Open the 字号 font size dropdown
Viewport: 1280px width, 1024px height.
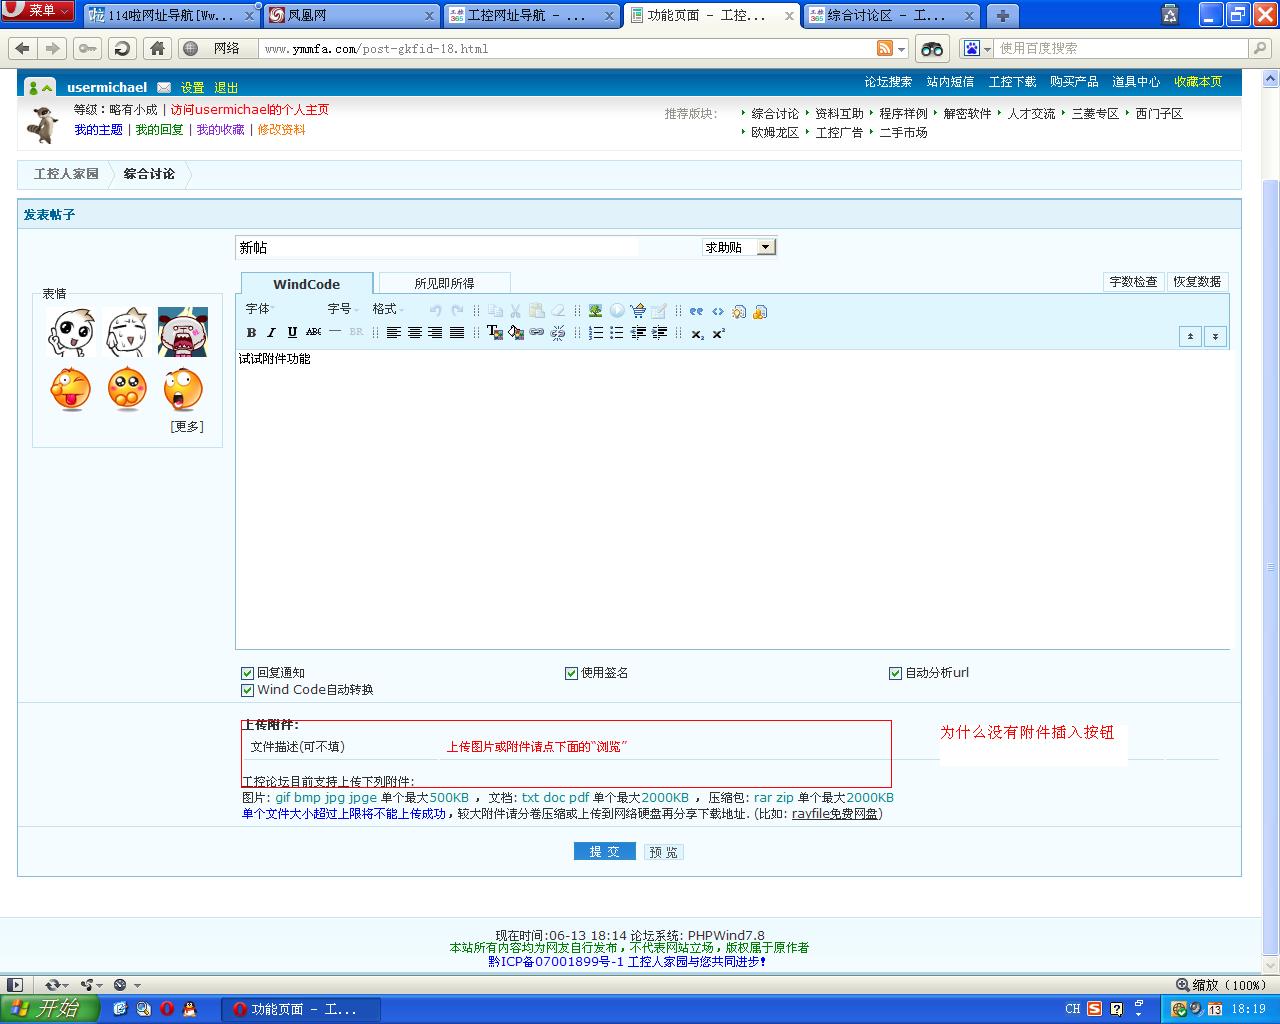343,309
